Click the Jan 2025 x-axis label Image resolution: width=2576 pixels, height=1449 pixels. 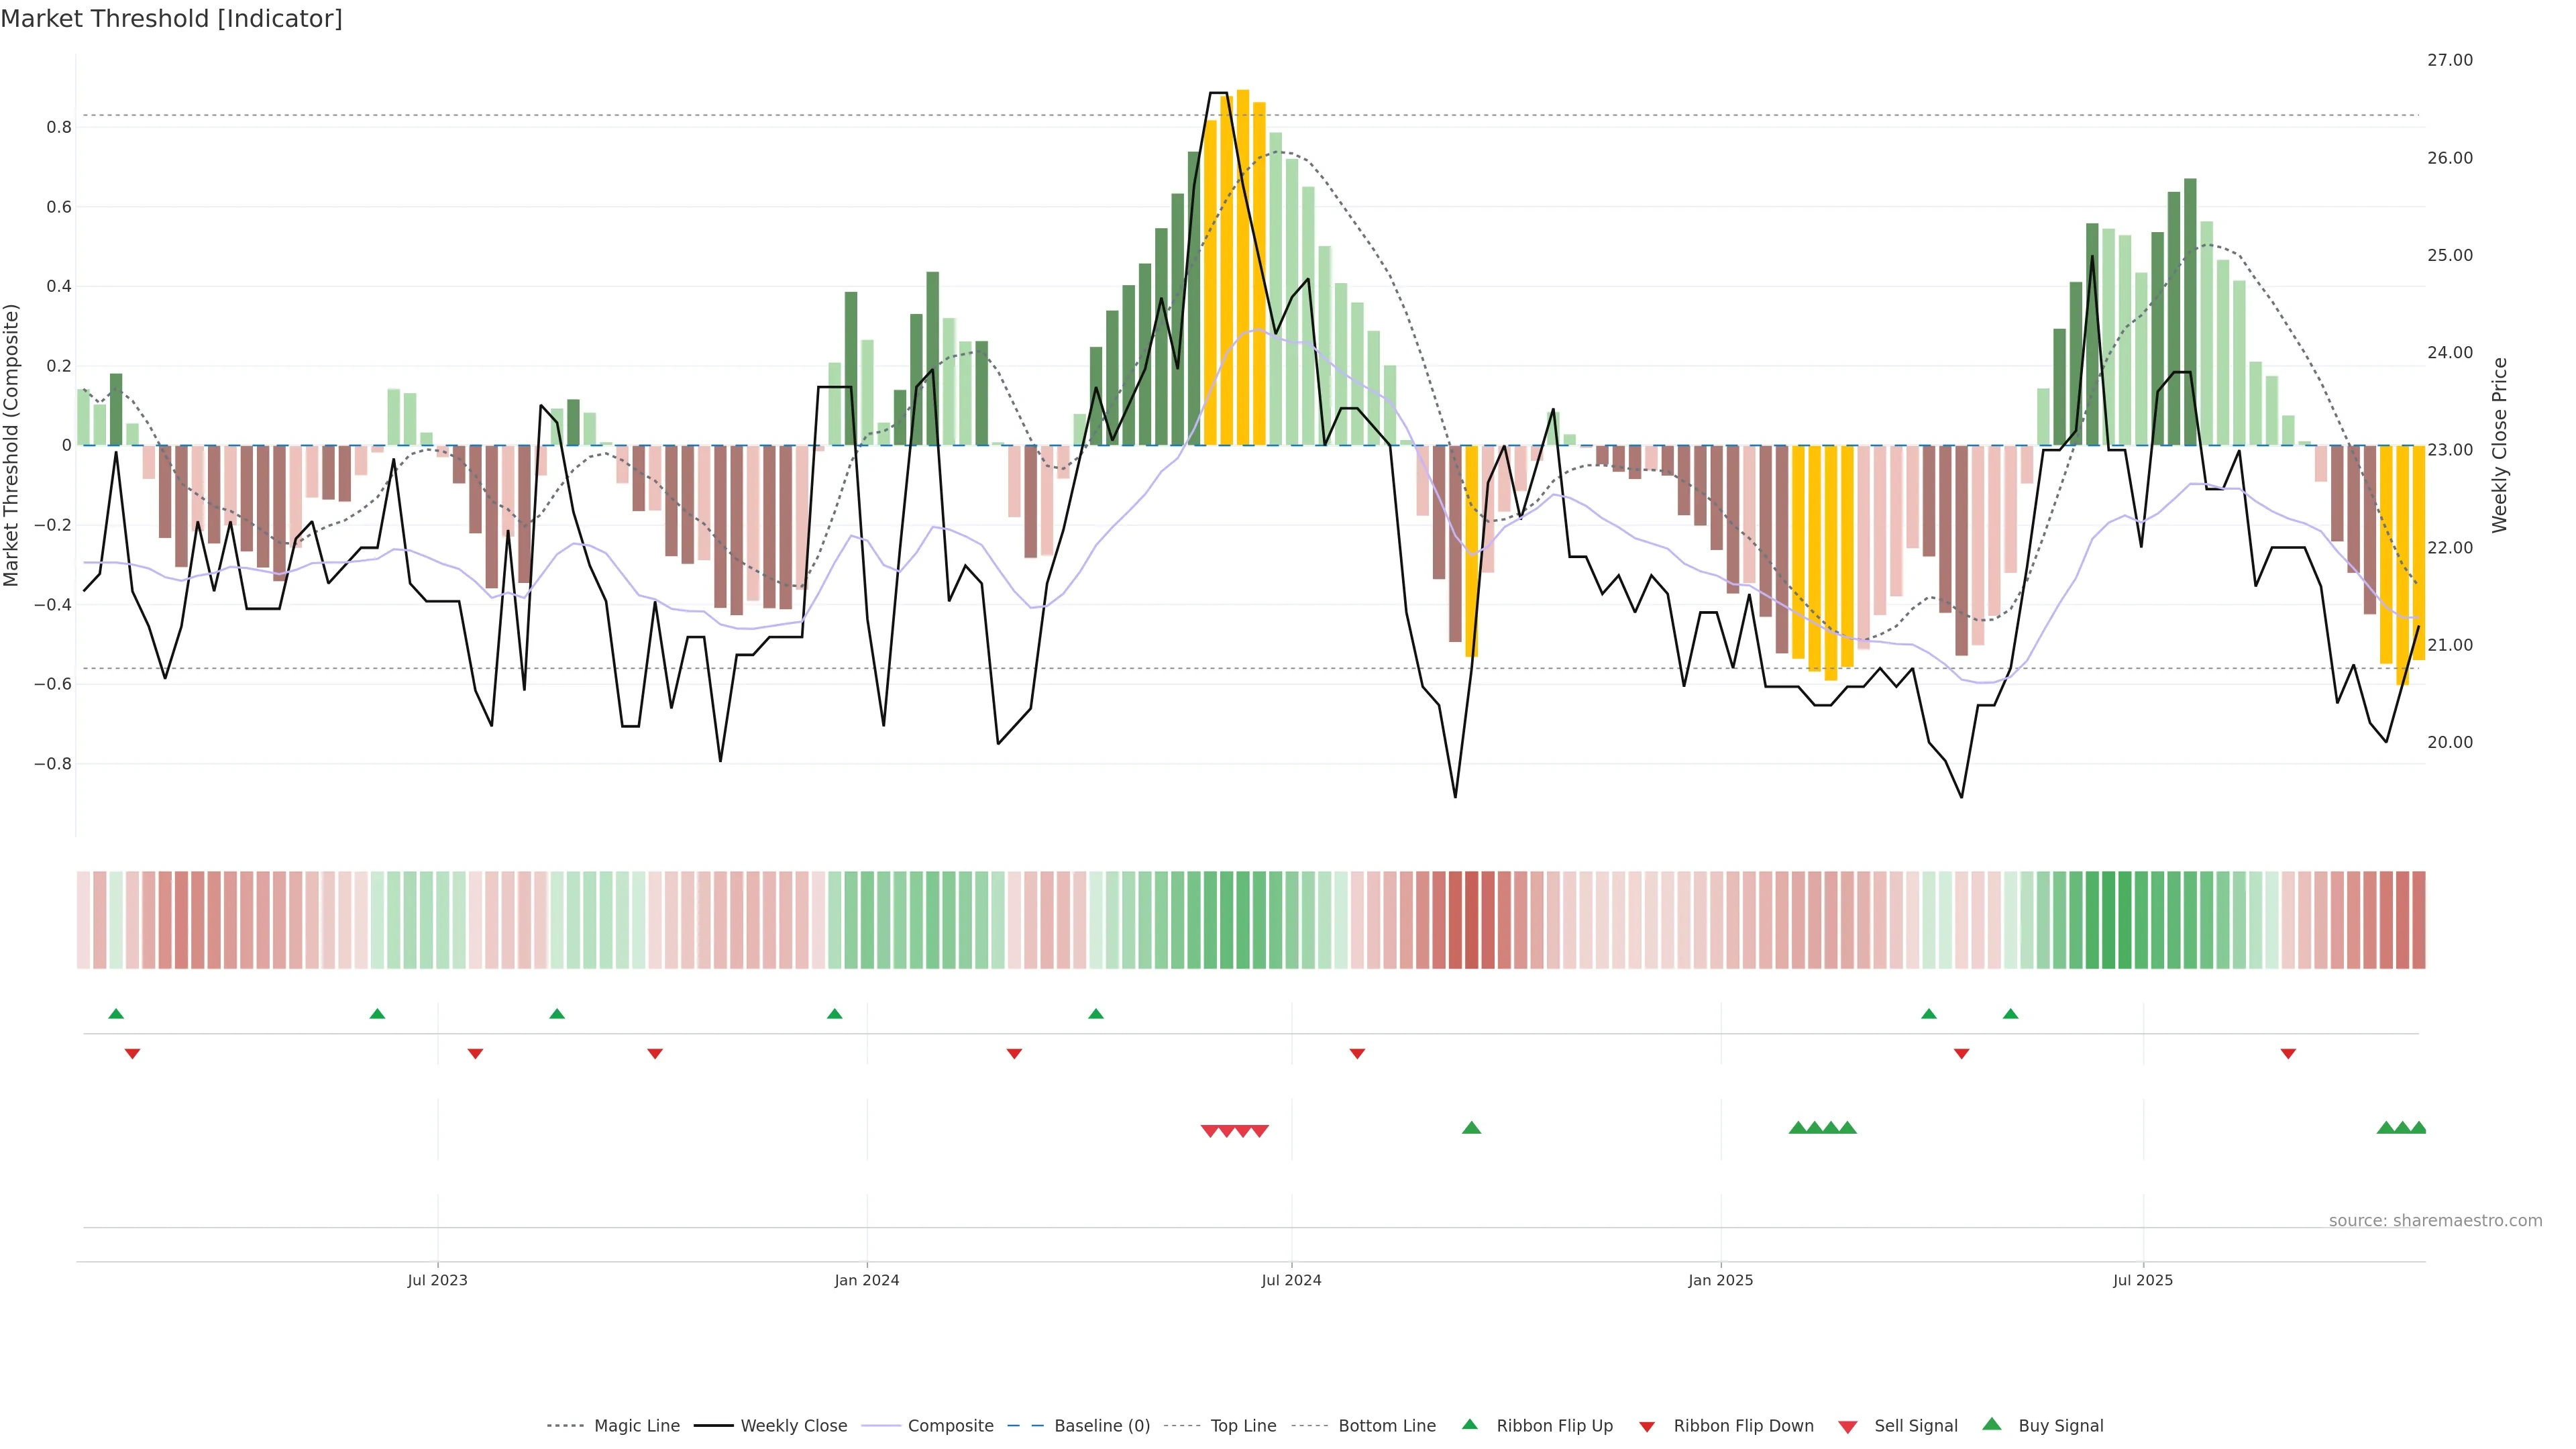[1720, 1280]
